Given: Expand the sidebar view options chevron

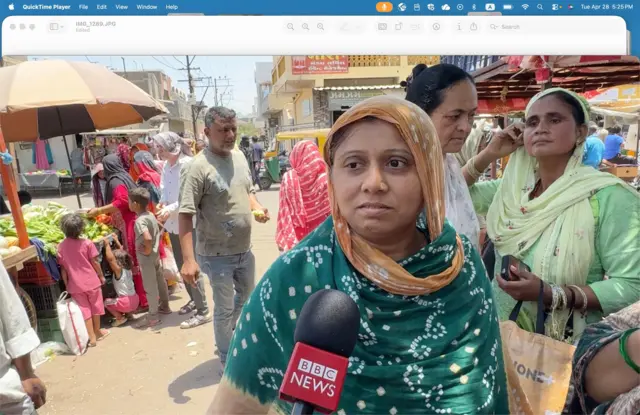Looking at the screenshot, I should [64, 26].
